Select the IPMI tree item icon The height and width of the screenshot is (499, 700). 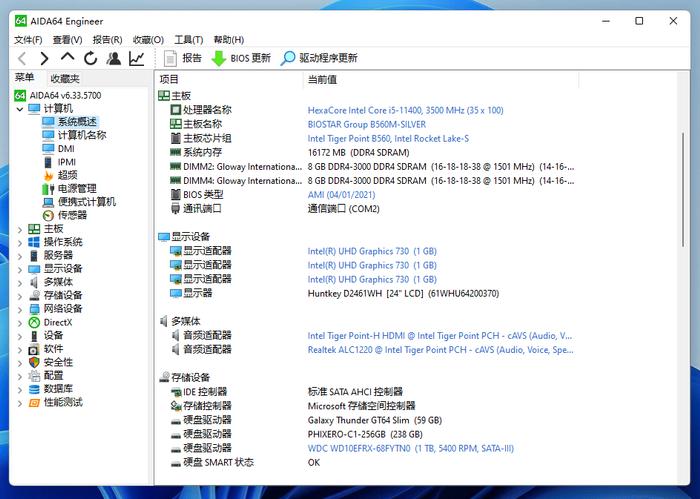click(x=48, y=162)
